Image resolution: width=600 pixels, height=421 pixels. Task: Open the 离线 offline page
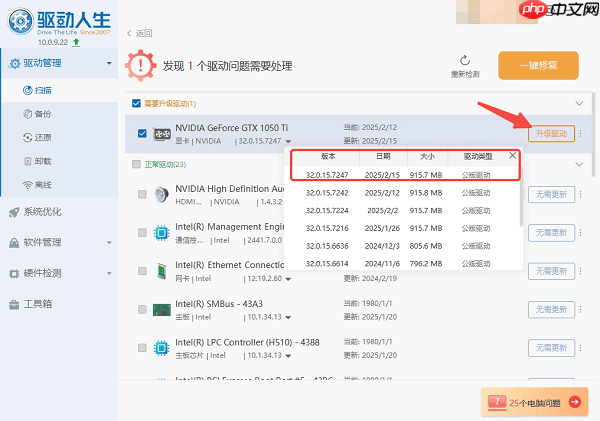pyautogui.click(x=37, y=185)
